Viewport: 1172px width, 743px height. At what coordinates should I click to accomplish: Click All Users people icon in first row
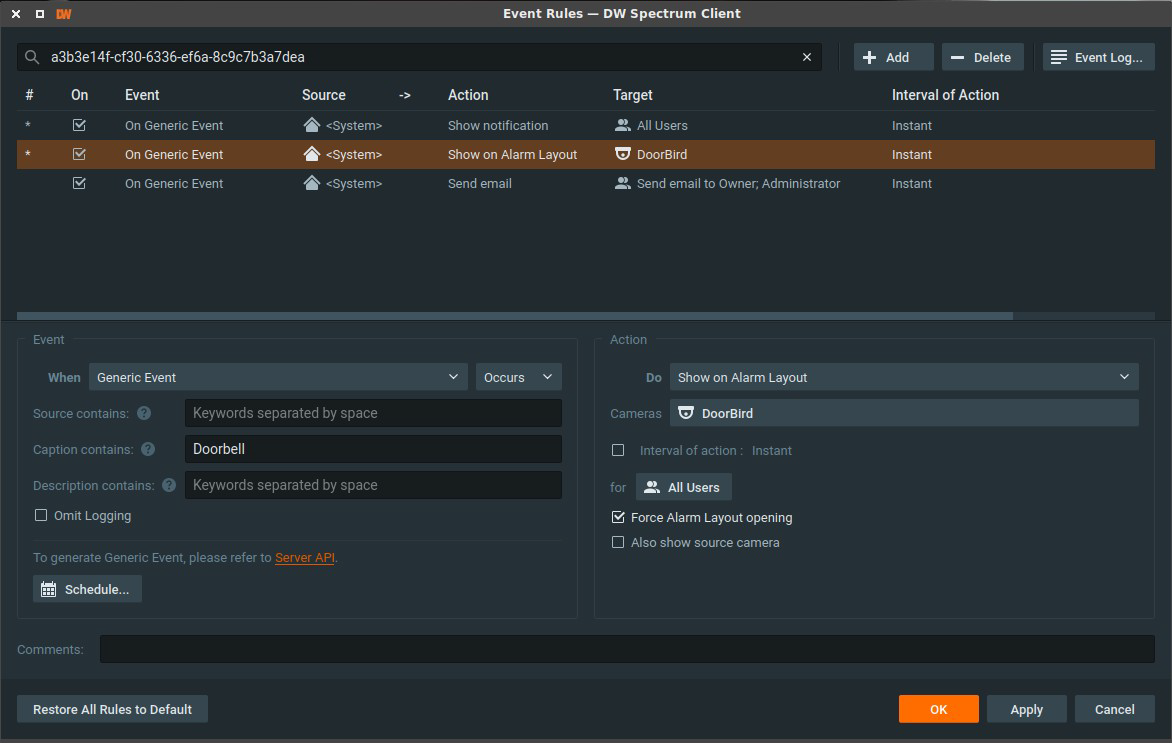pos(622,125)
